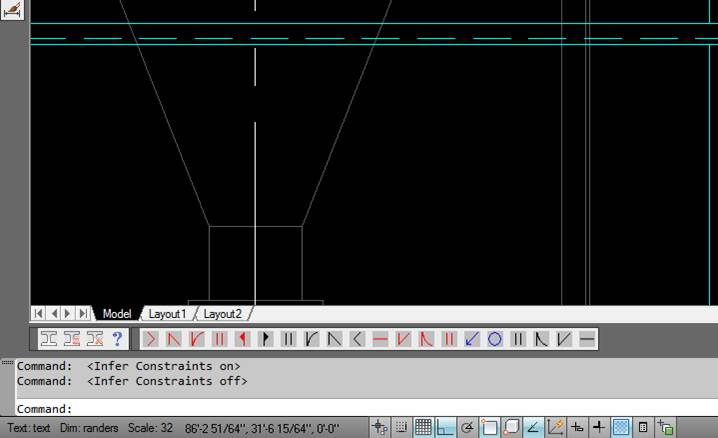Screen dimensions: 718x438
Task: Click the I-beam icon with red edit lines
Action: point(72,339)
